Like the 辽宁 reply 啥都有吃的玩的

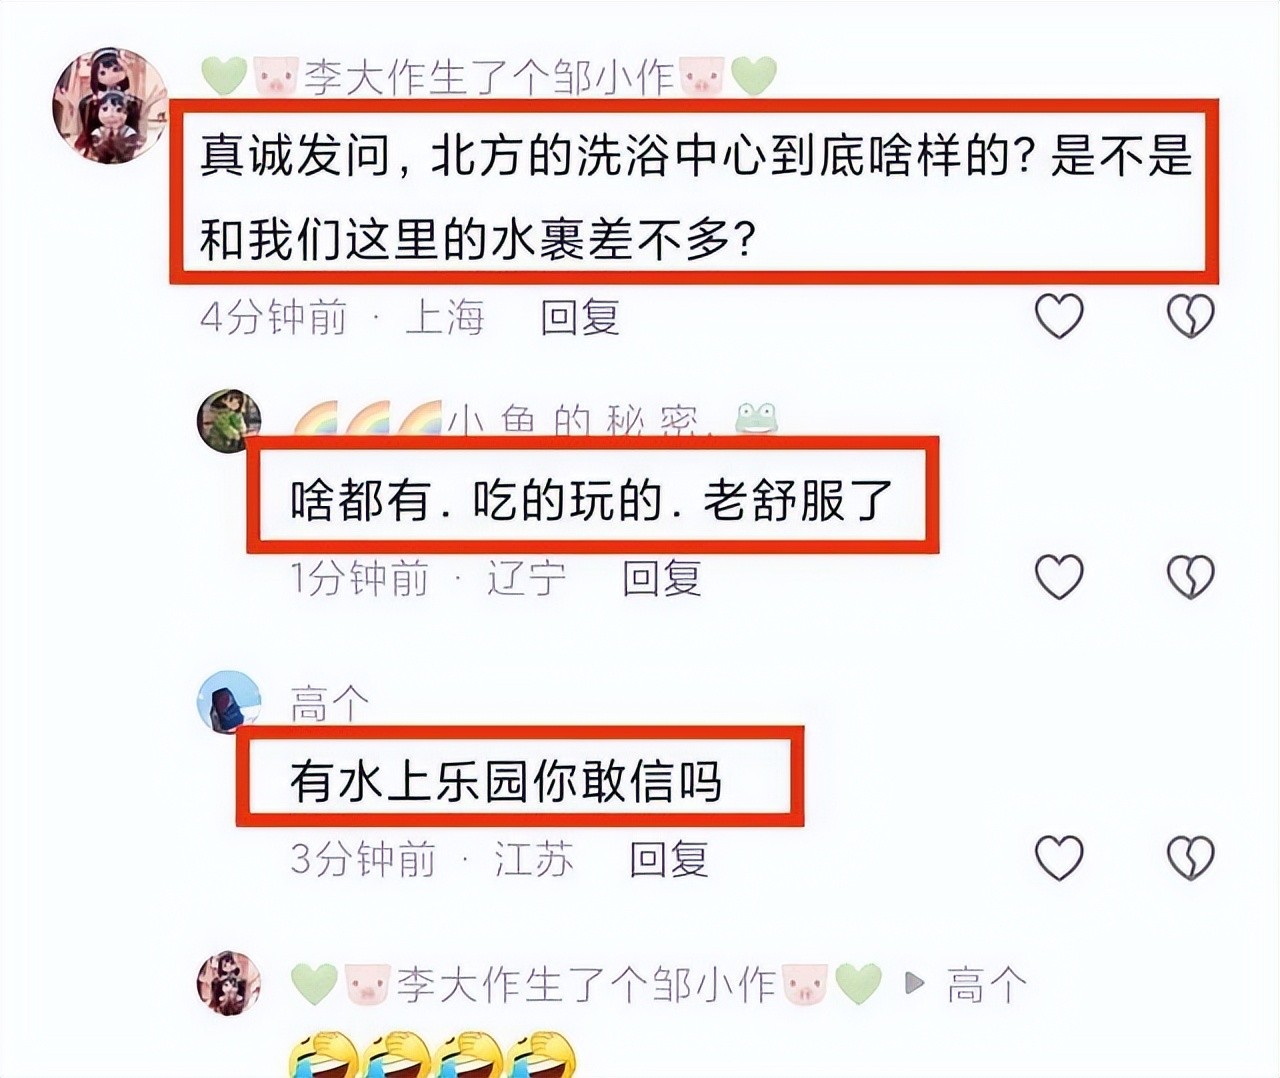[x=1059, y=577]
